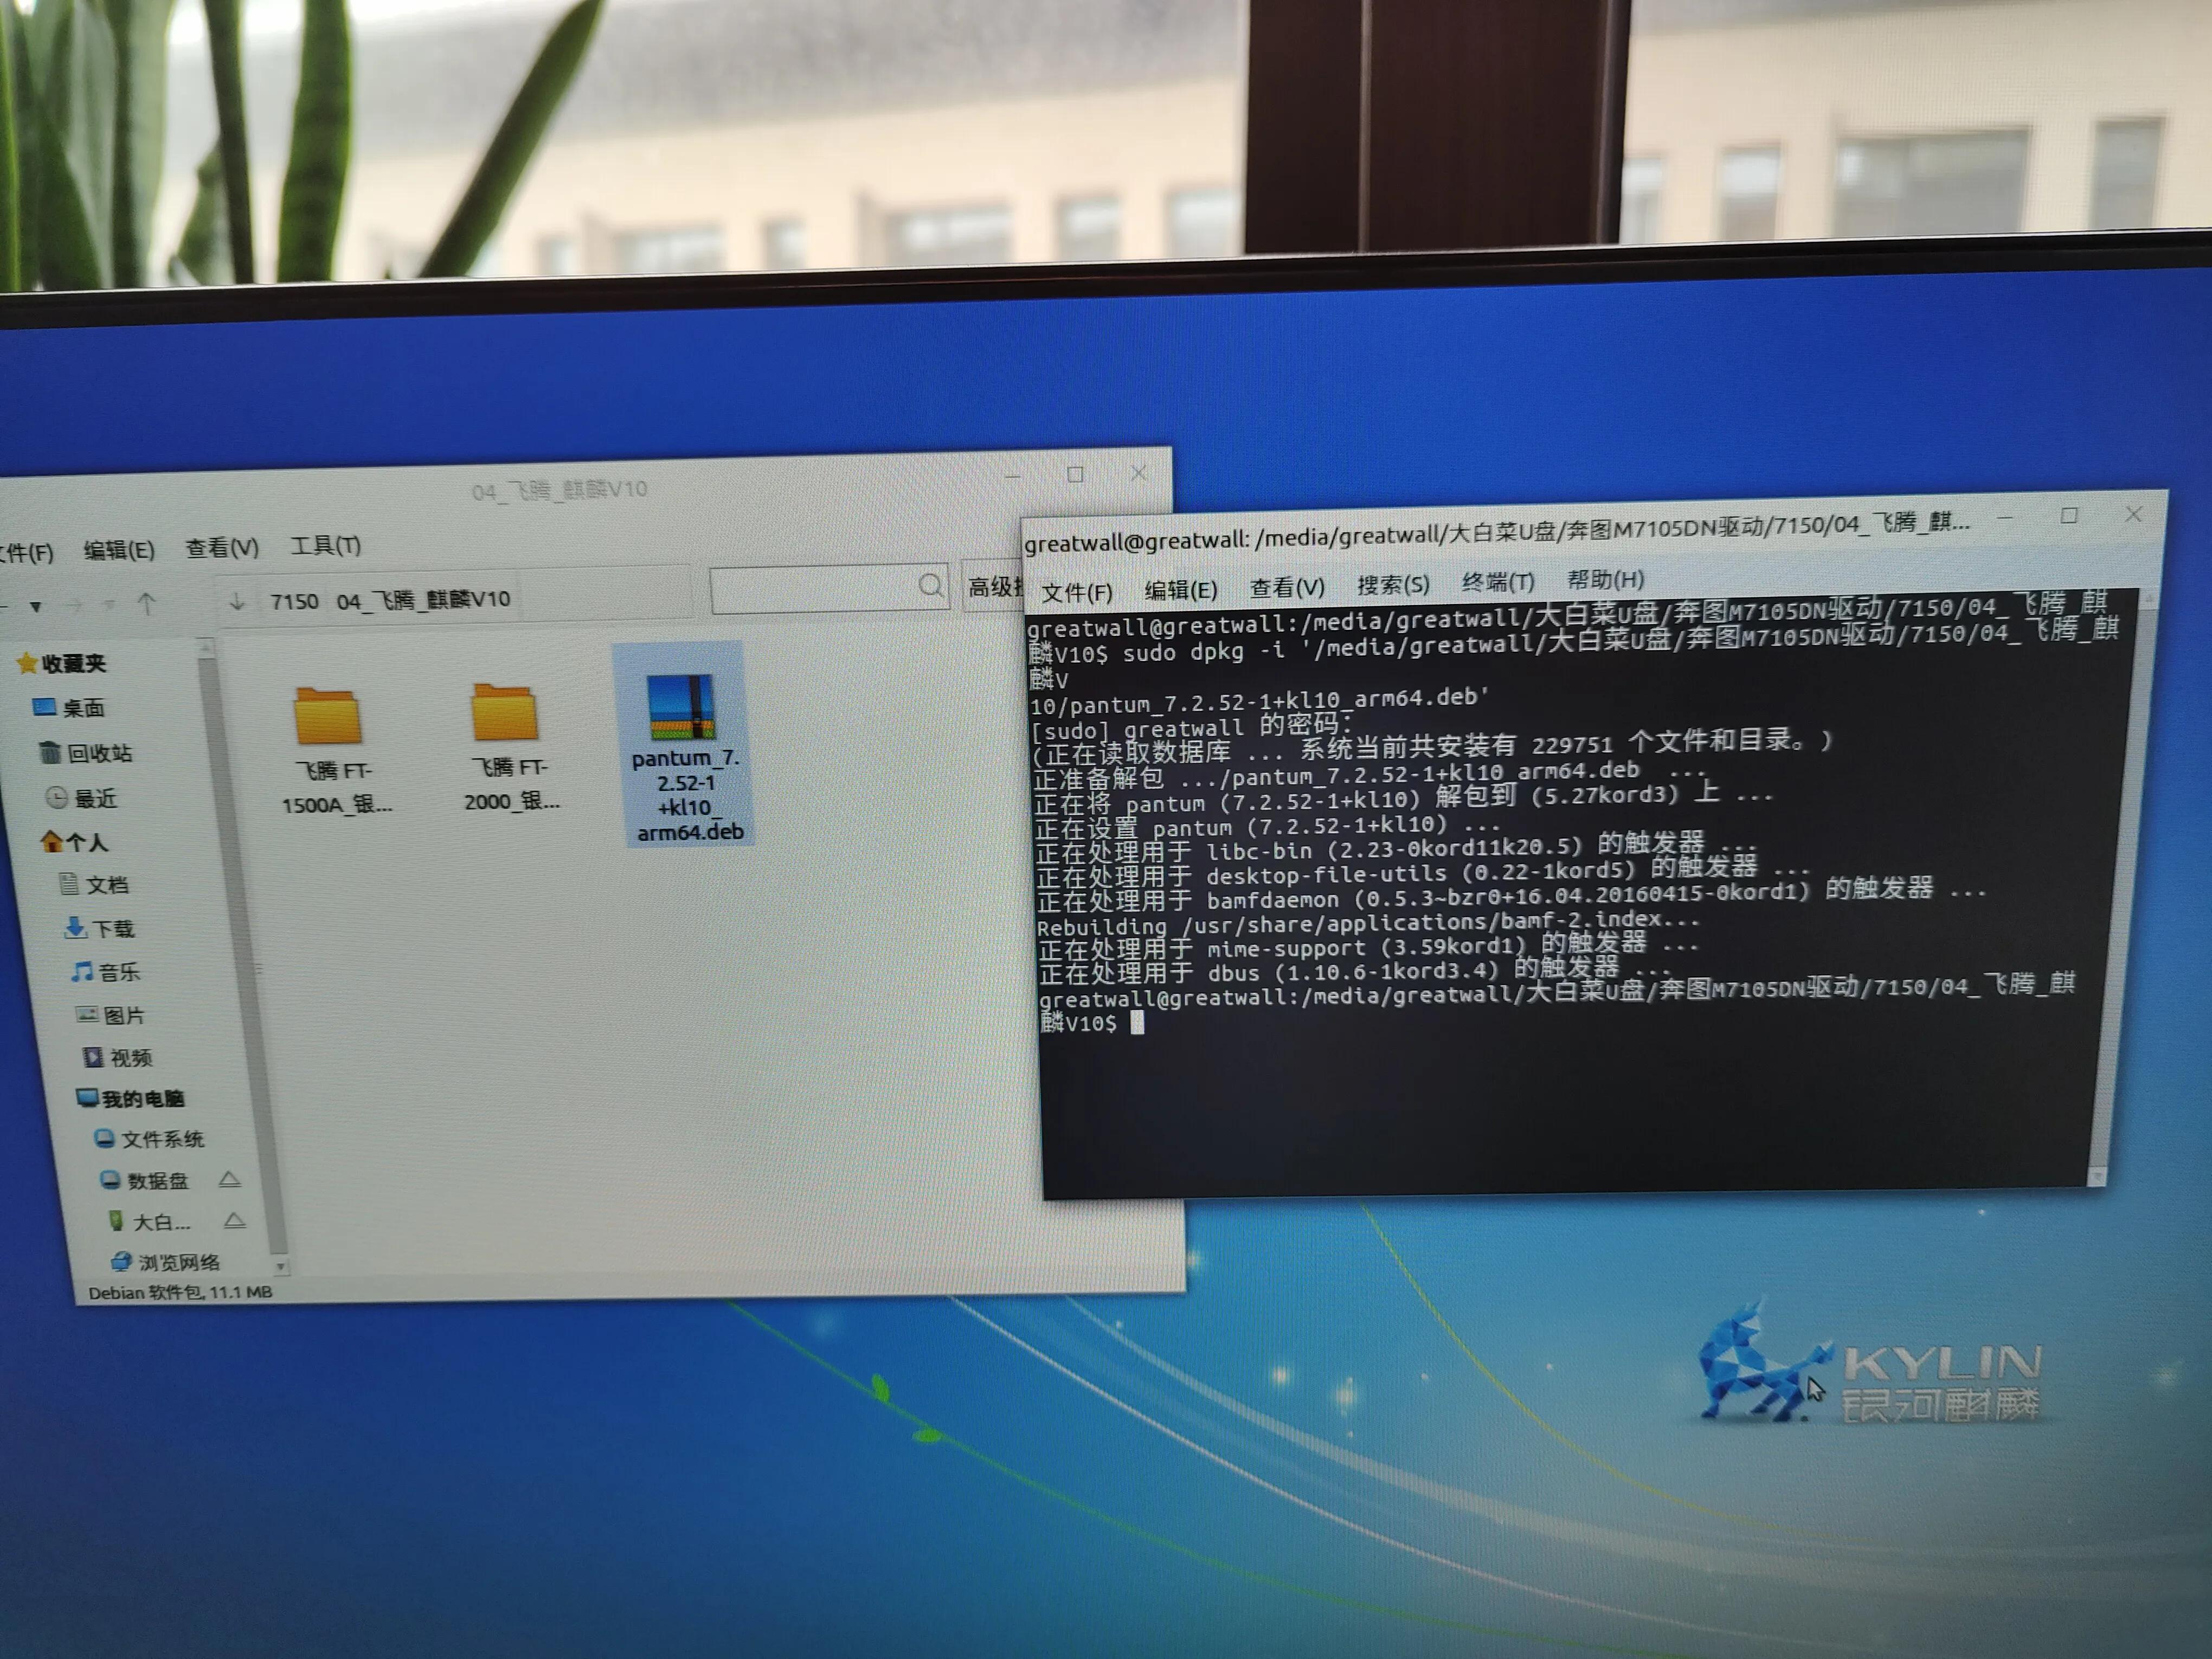This screenshot has height=1659, width=2212.
Task: Open 最近 in the sidebar
Action: click(x=82, y=798)
